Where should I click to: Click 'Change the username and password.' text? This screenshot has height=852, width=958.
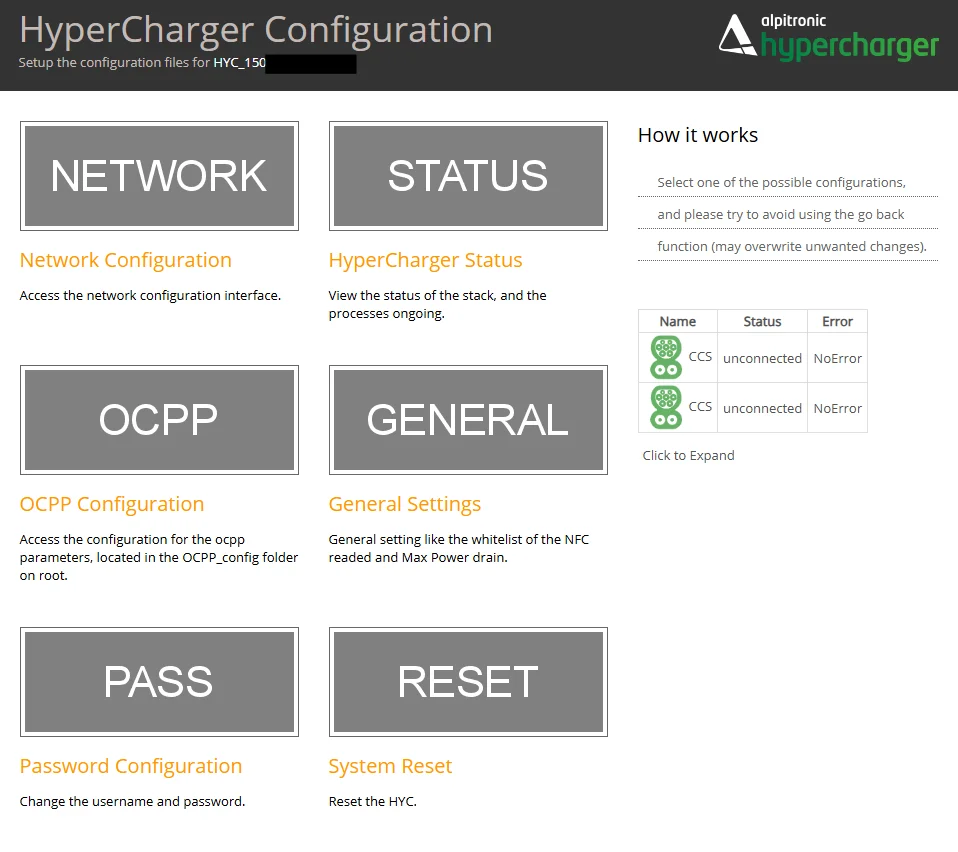click(x=132, y=801)
